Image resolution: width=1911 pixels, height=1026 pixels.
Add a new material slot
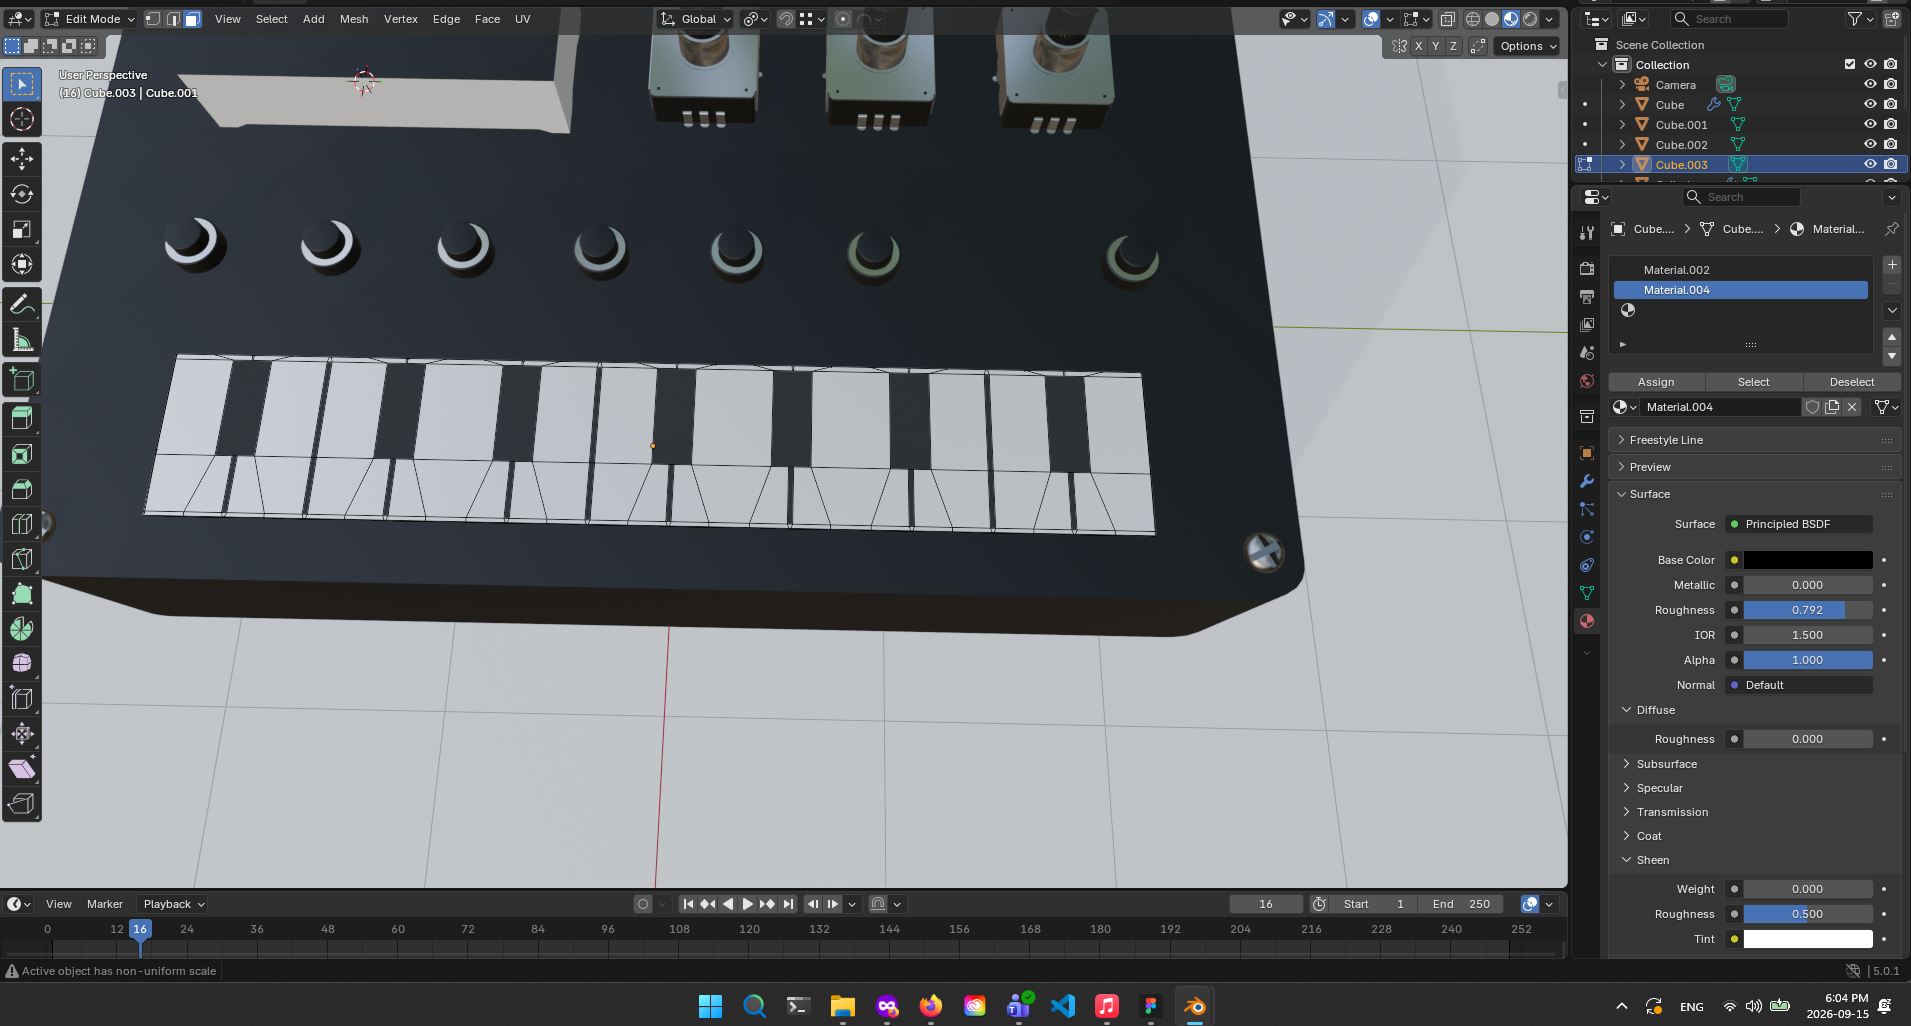tap(1892, 265)
